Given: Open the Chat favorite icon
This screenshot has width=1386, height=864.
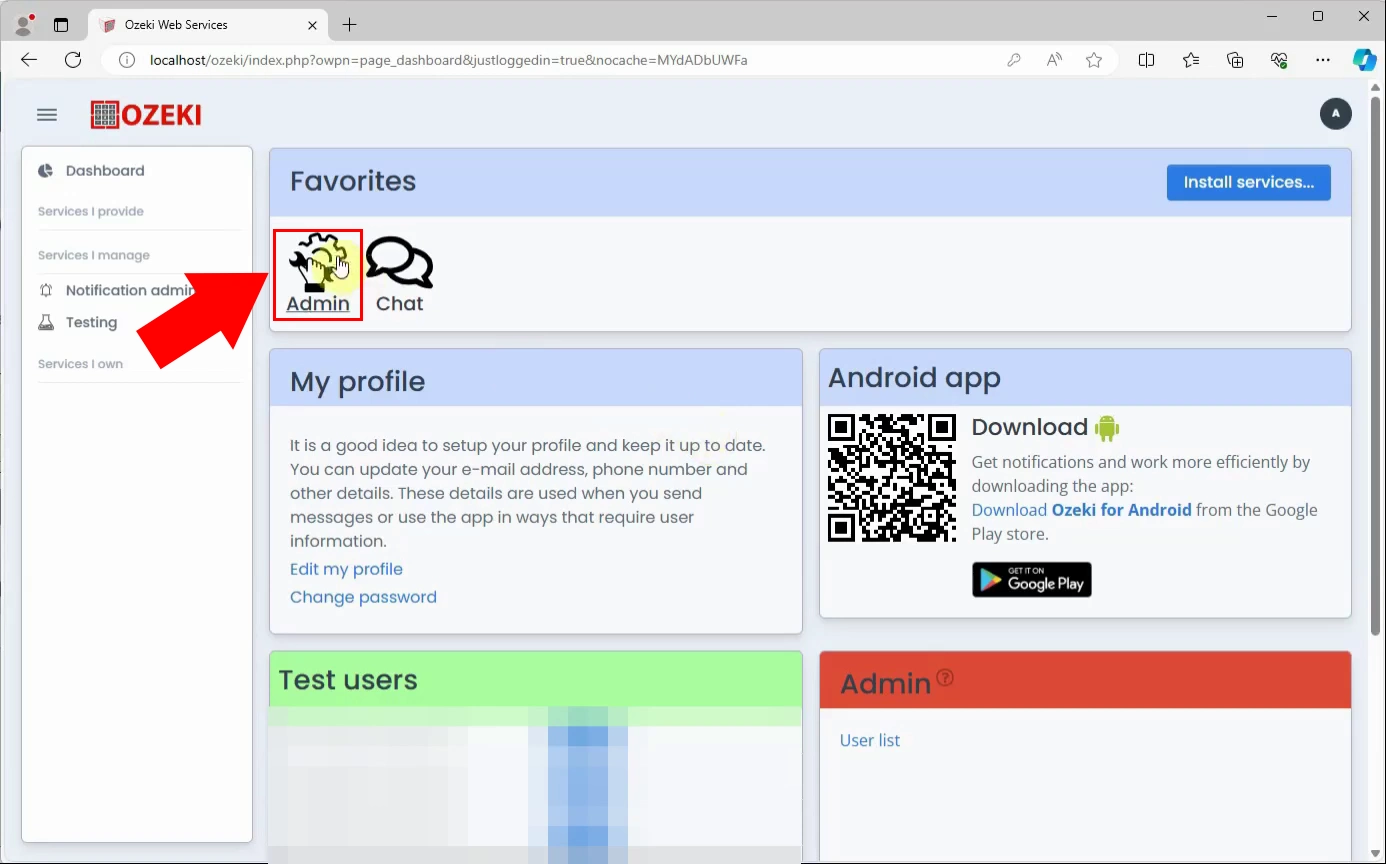Looking at the screenshot, I should point(399,273).
